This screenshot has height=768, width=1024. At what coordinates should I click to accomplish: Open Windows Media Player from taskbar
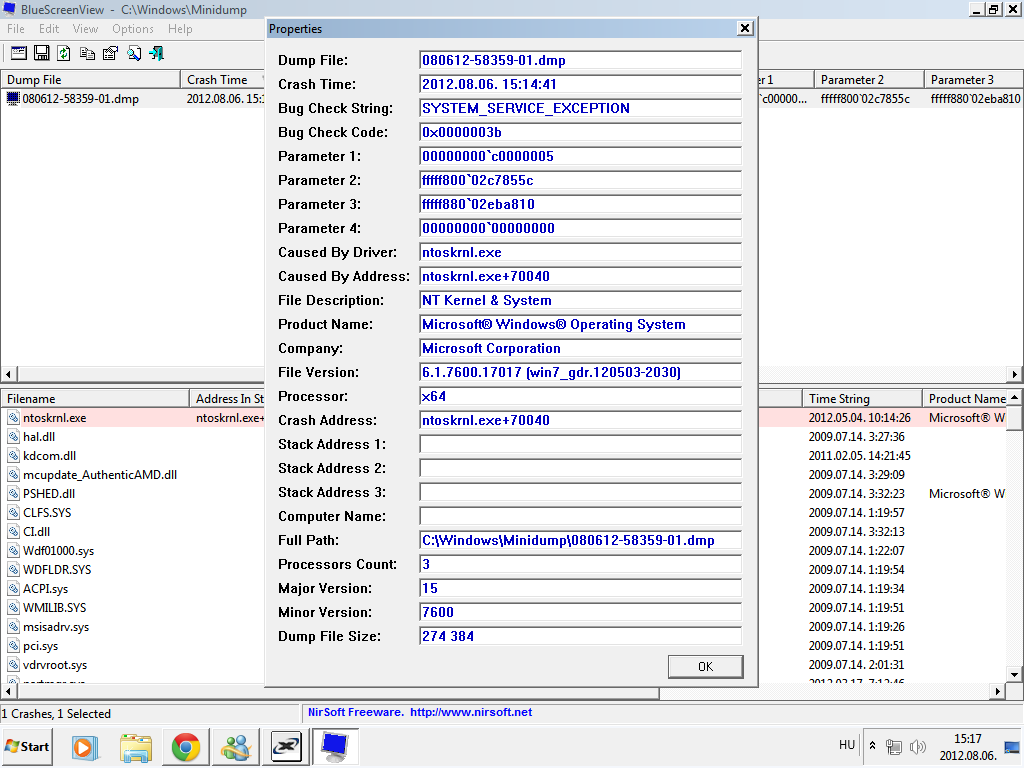tap(84, 747)
